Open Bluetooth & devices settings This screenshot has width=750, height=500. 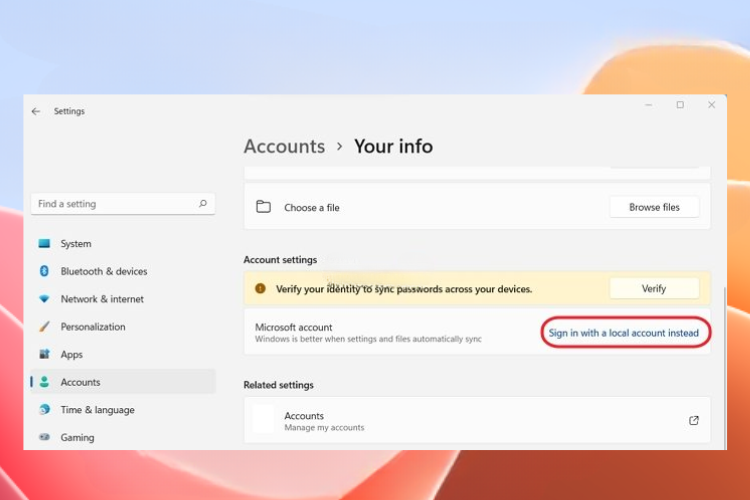click(123, 271)
